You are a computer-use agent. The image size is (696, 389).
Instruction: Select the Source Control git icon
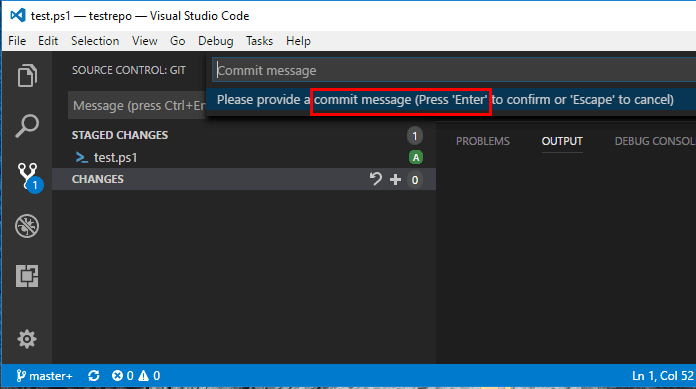coord(28,177)
